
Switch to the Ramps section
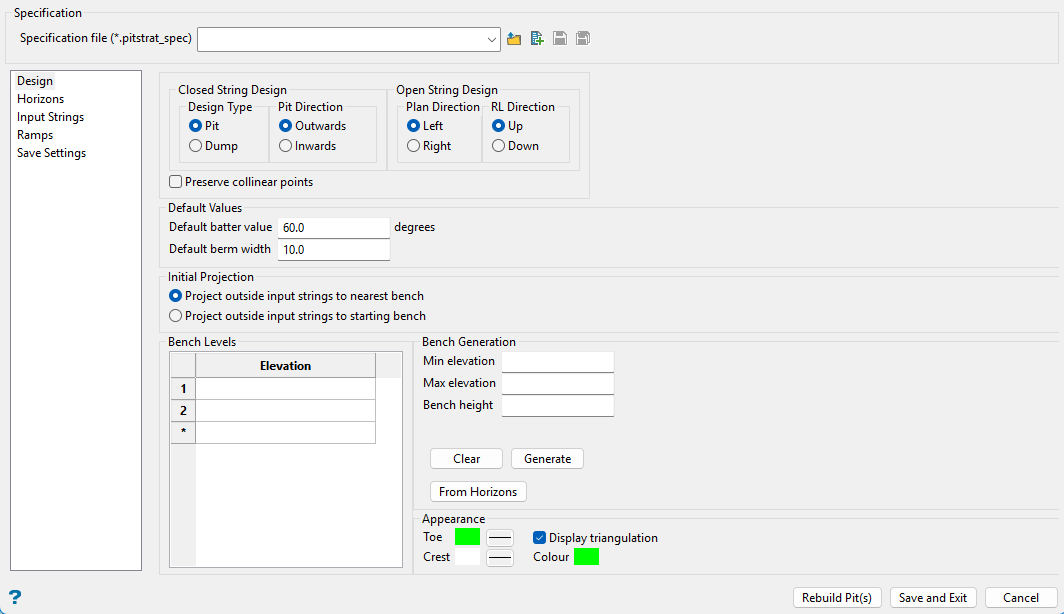click(x=35, y=135)
